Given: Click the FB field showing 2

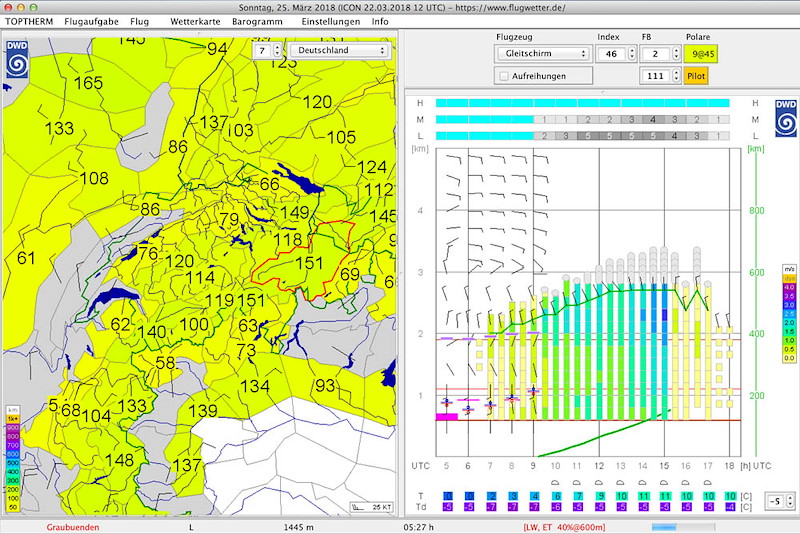Looking at the screenshot, I should pyautogui.click(x=656, y=54).
